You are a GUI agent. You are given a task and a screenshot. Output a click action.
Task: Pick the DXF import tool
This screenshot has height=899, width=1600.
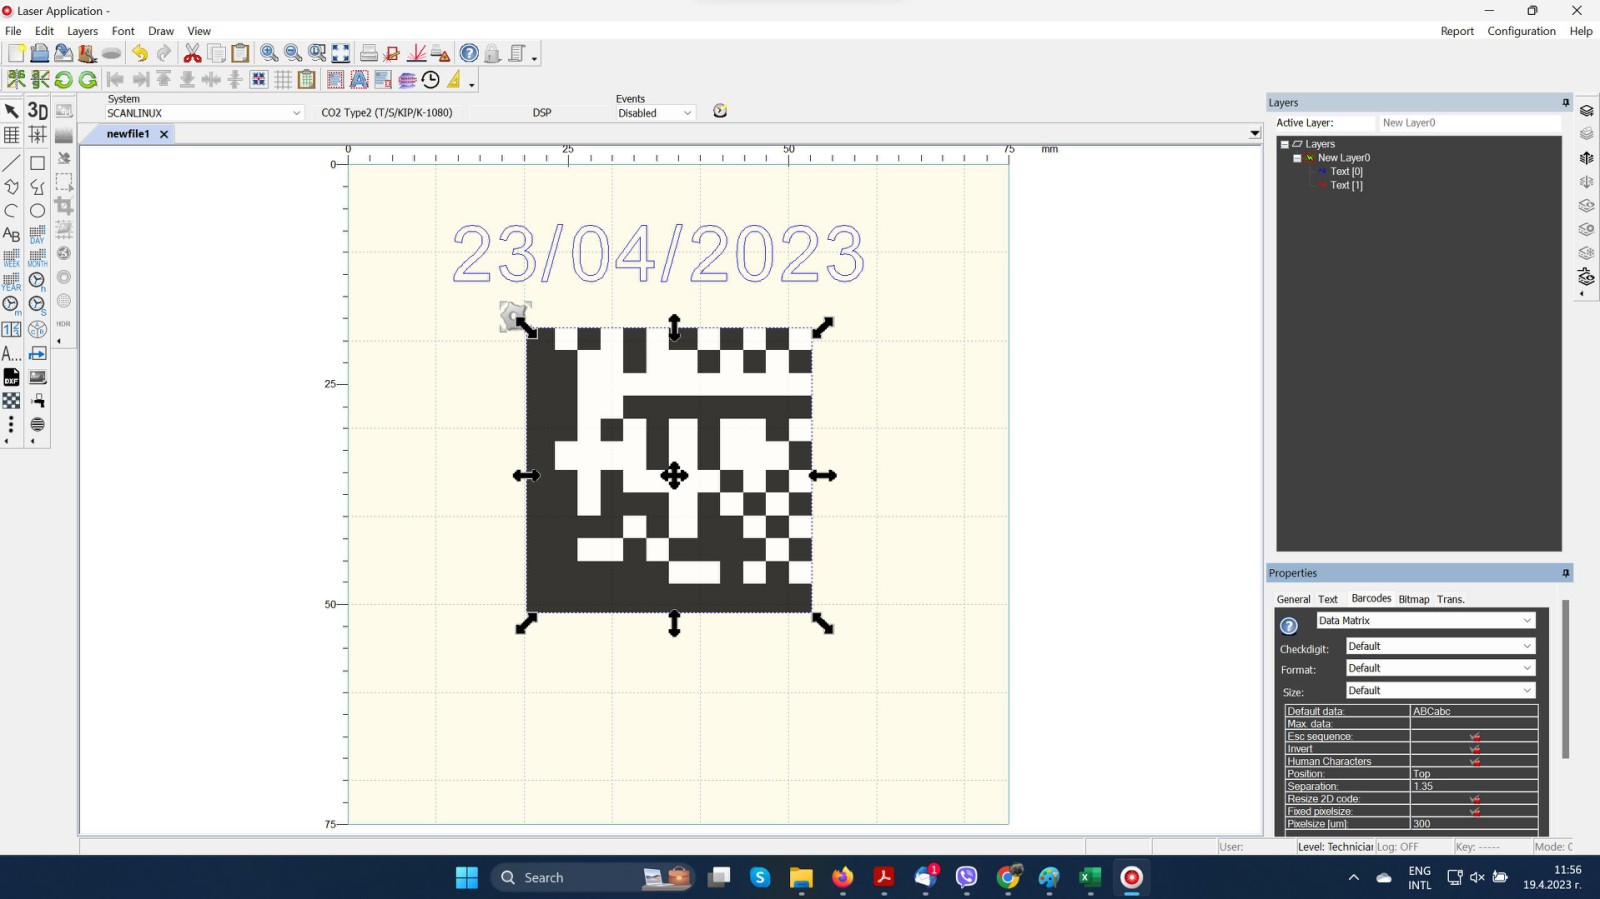click(x=11, y=377)
